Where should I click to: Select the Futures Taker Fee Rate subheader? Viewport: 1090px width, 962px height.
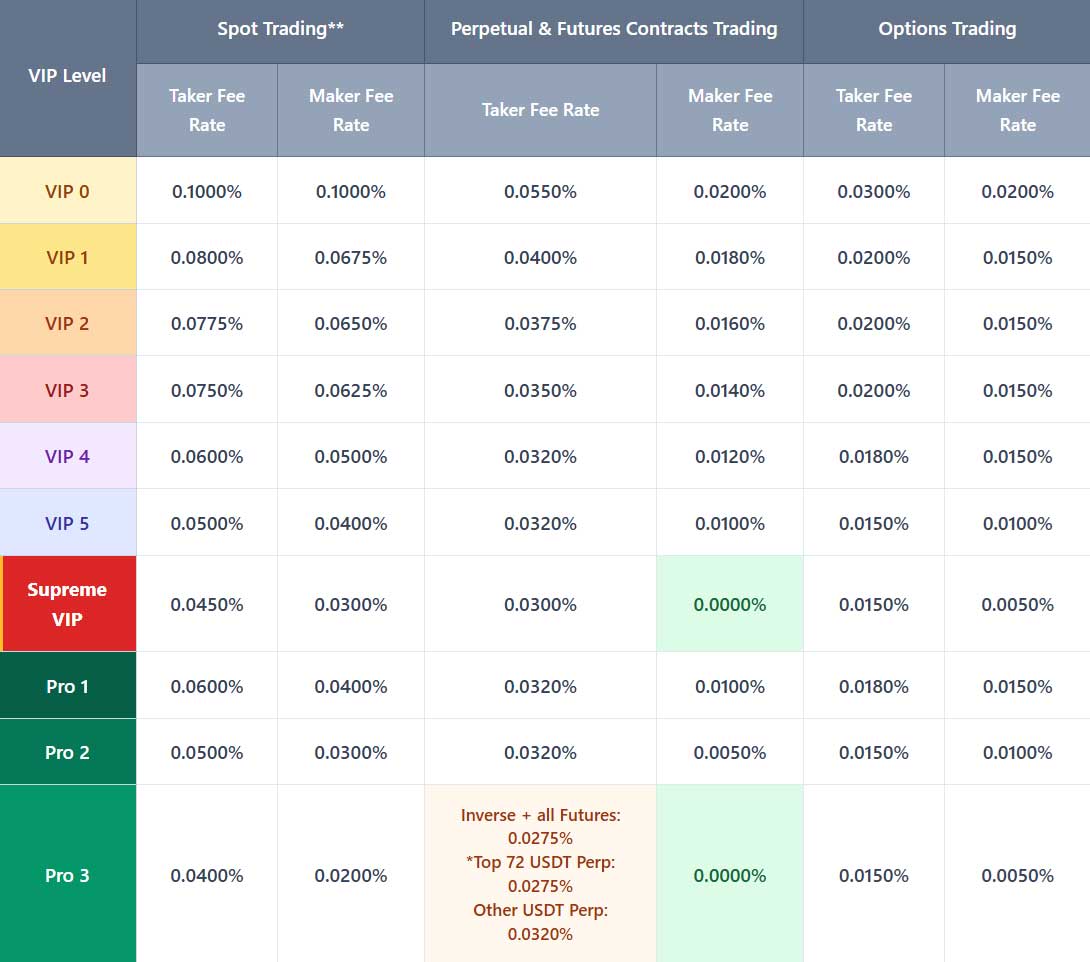coord(540,110)
